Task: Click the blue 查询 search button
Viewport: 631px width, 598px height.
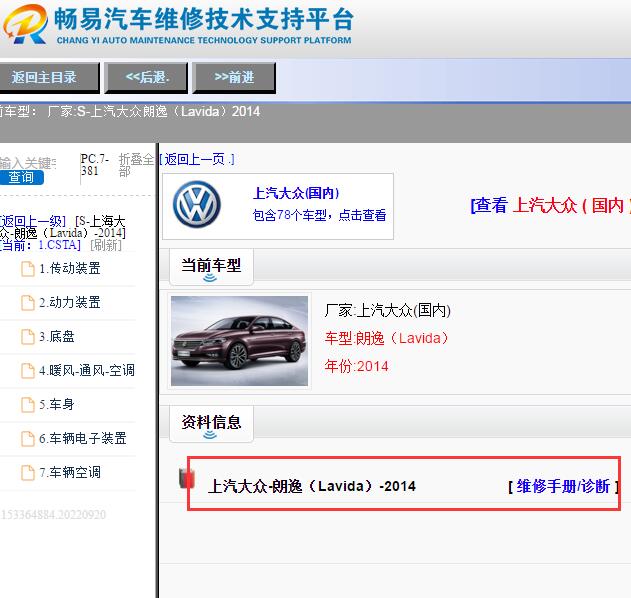Action: point(21,177)
